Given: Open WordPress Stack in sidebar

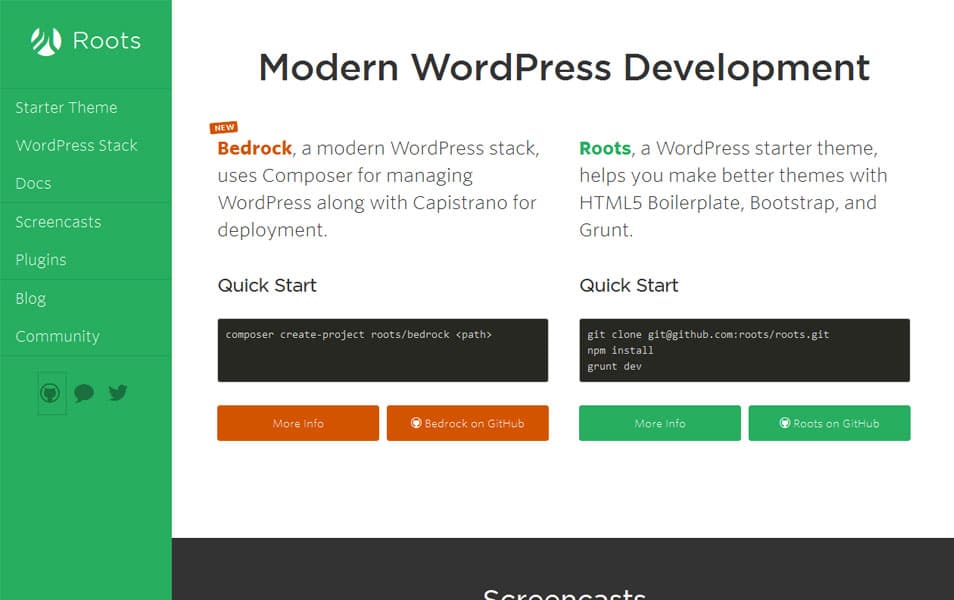Looking at the screenshot, I should click(x=77, y=145).
